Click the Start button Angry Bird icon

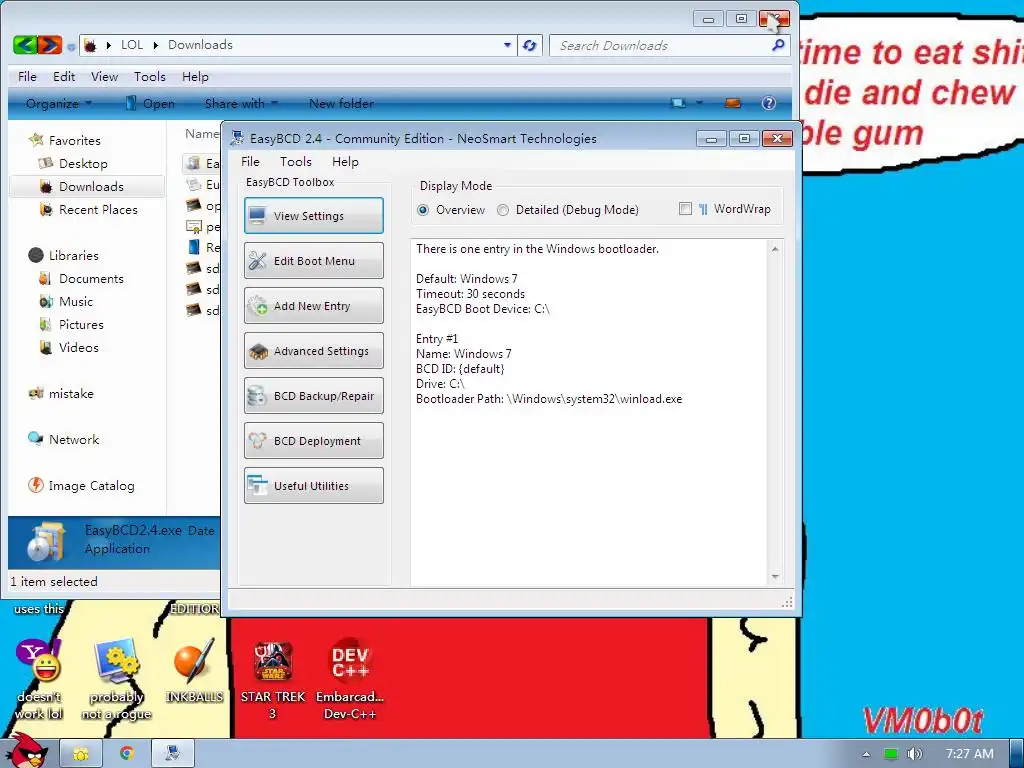point(27,752)
